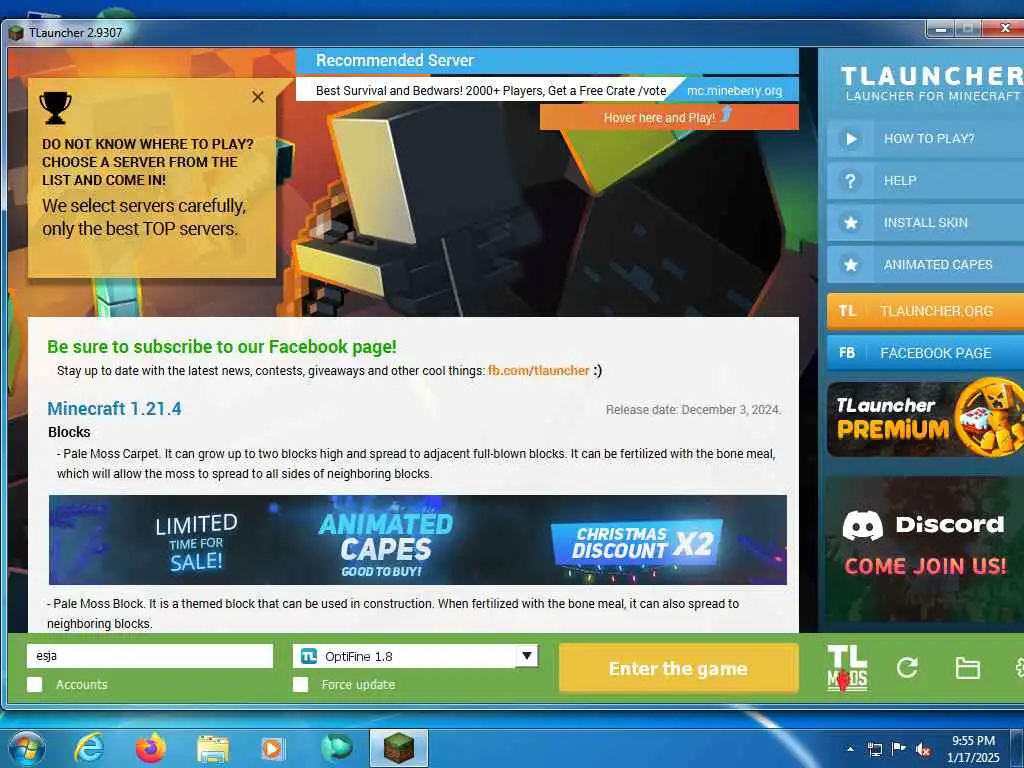Open the fb.com/tlauncher link
This screenshot has width=1024, height=768.
coord(539,370)
